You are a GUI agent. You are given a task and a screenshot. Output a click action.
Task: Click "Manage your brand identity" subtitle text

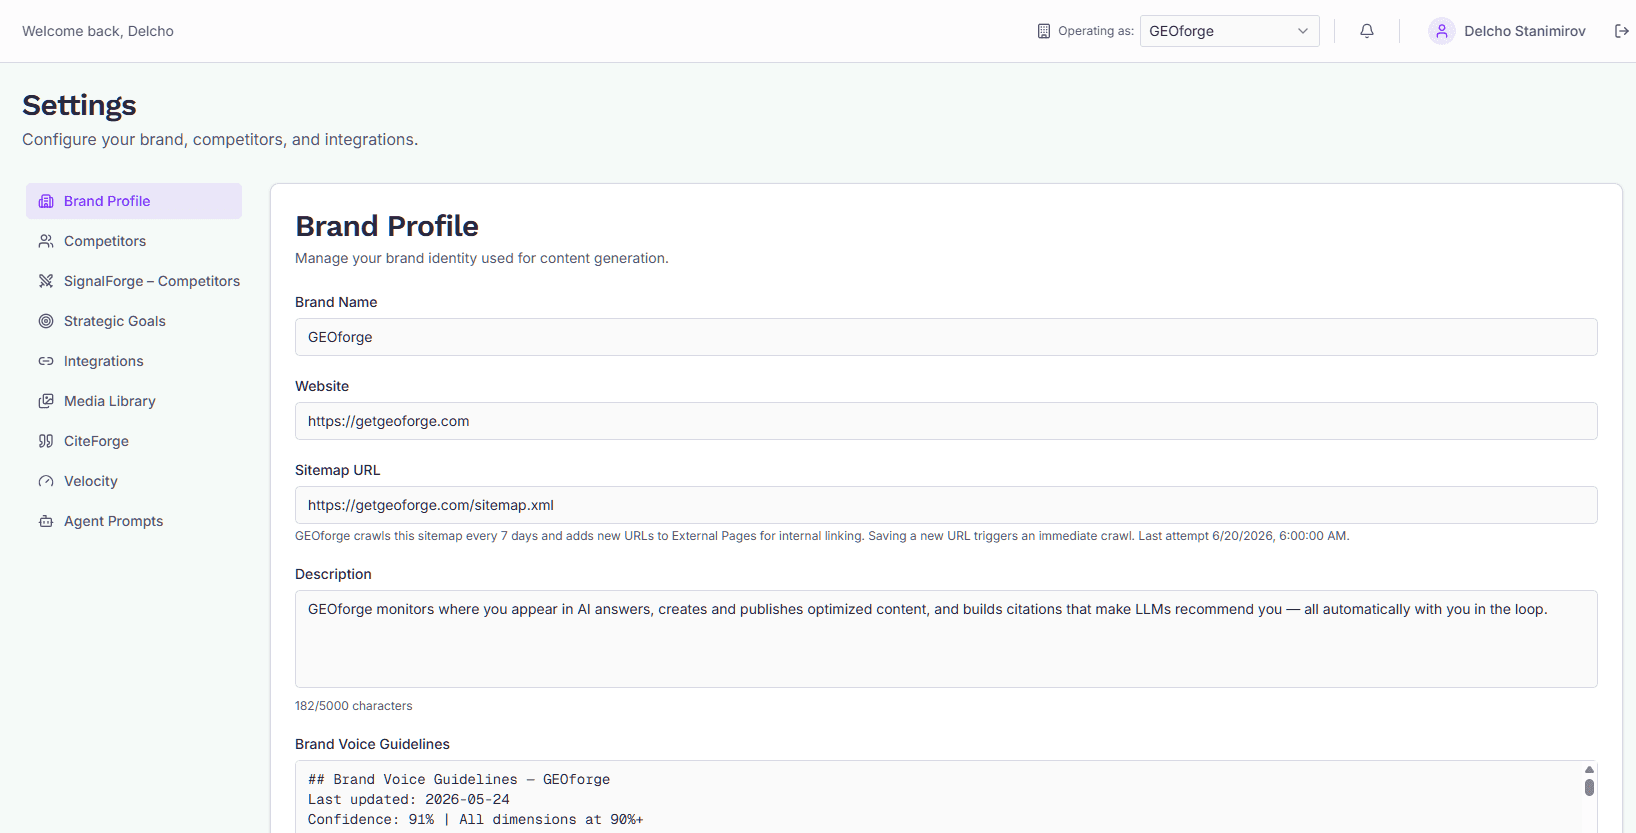(x=482, y=258)
